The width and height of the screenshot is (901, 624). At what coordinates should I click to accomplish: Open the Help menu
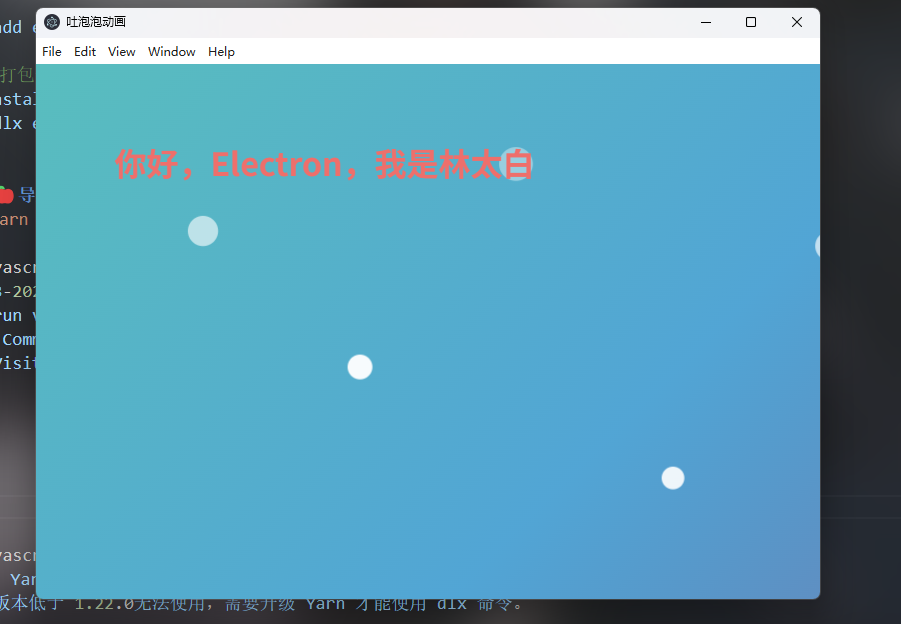pos(221,52)
